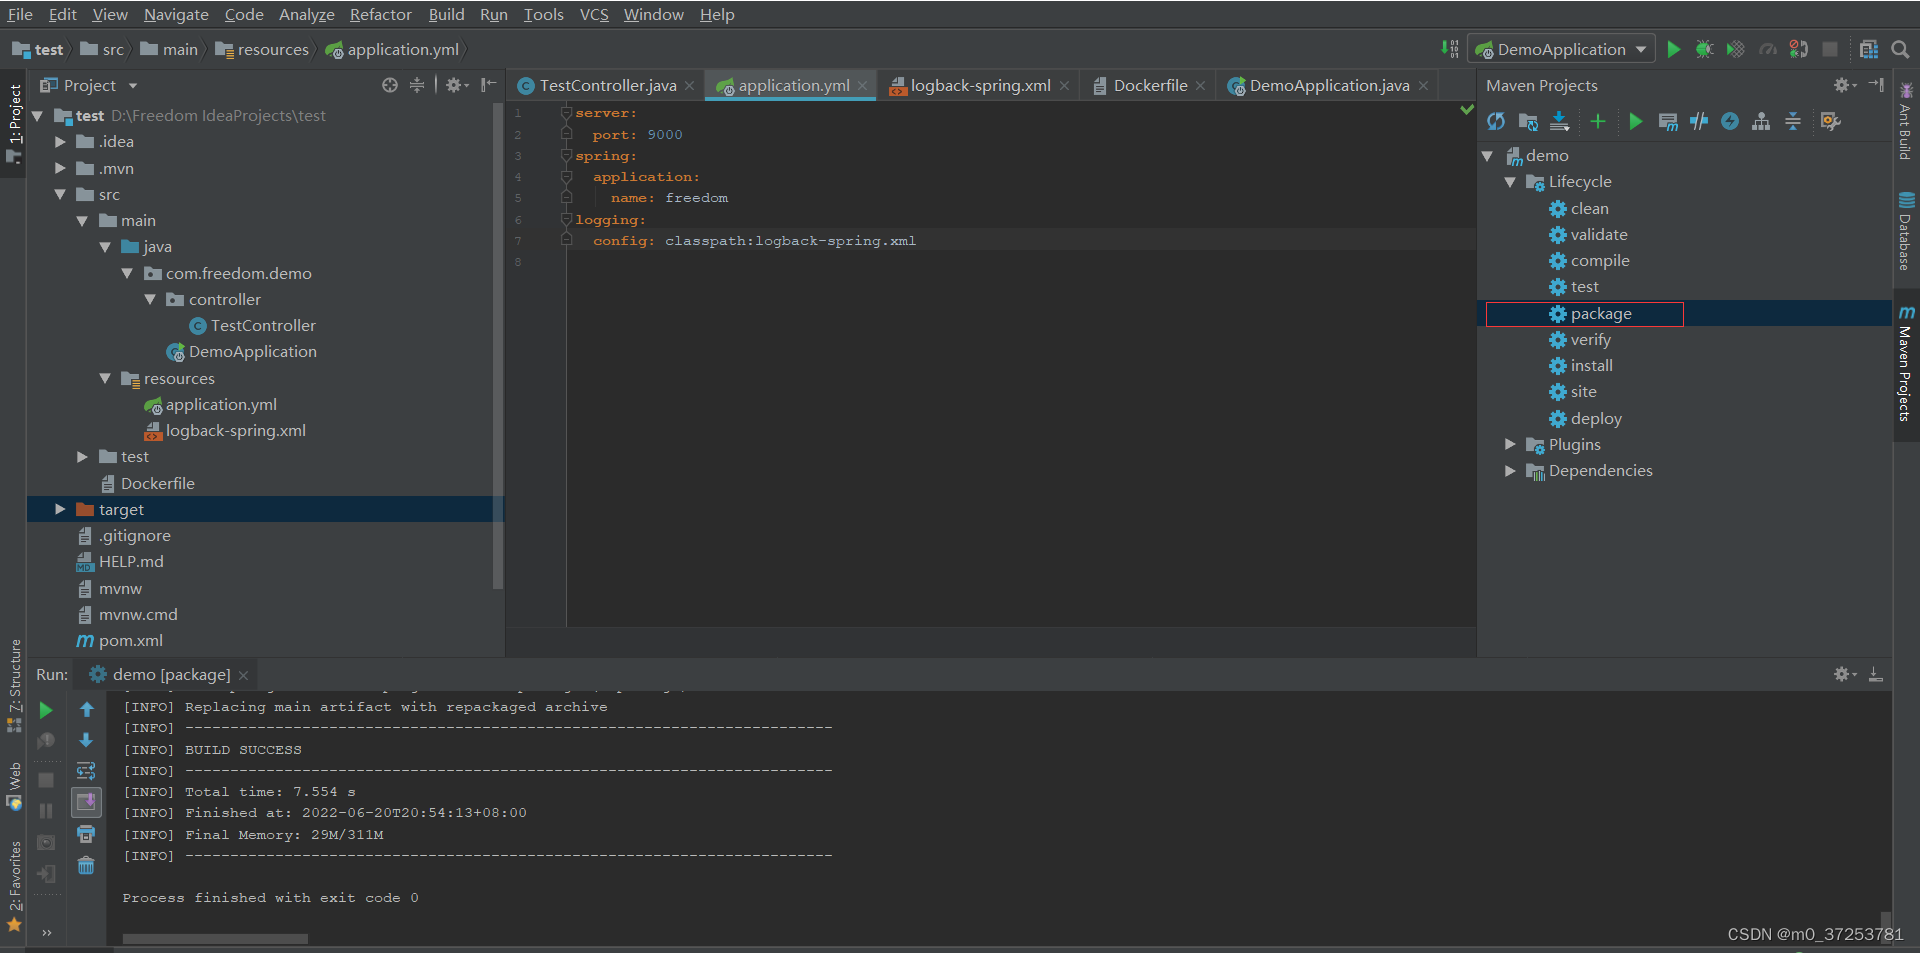1920x953 pixels.
Task: Execute a Maven goal using the 'm' icon
Action: (1670, 121)
